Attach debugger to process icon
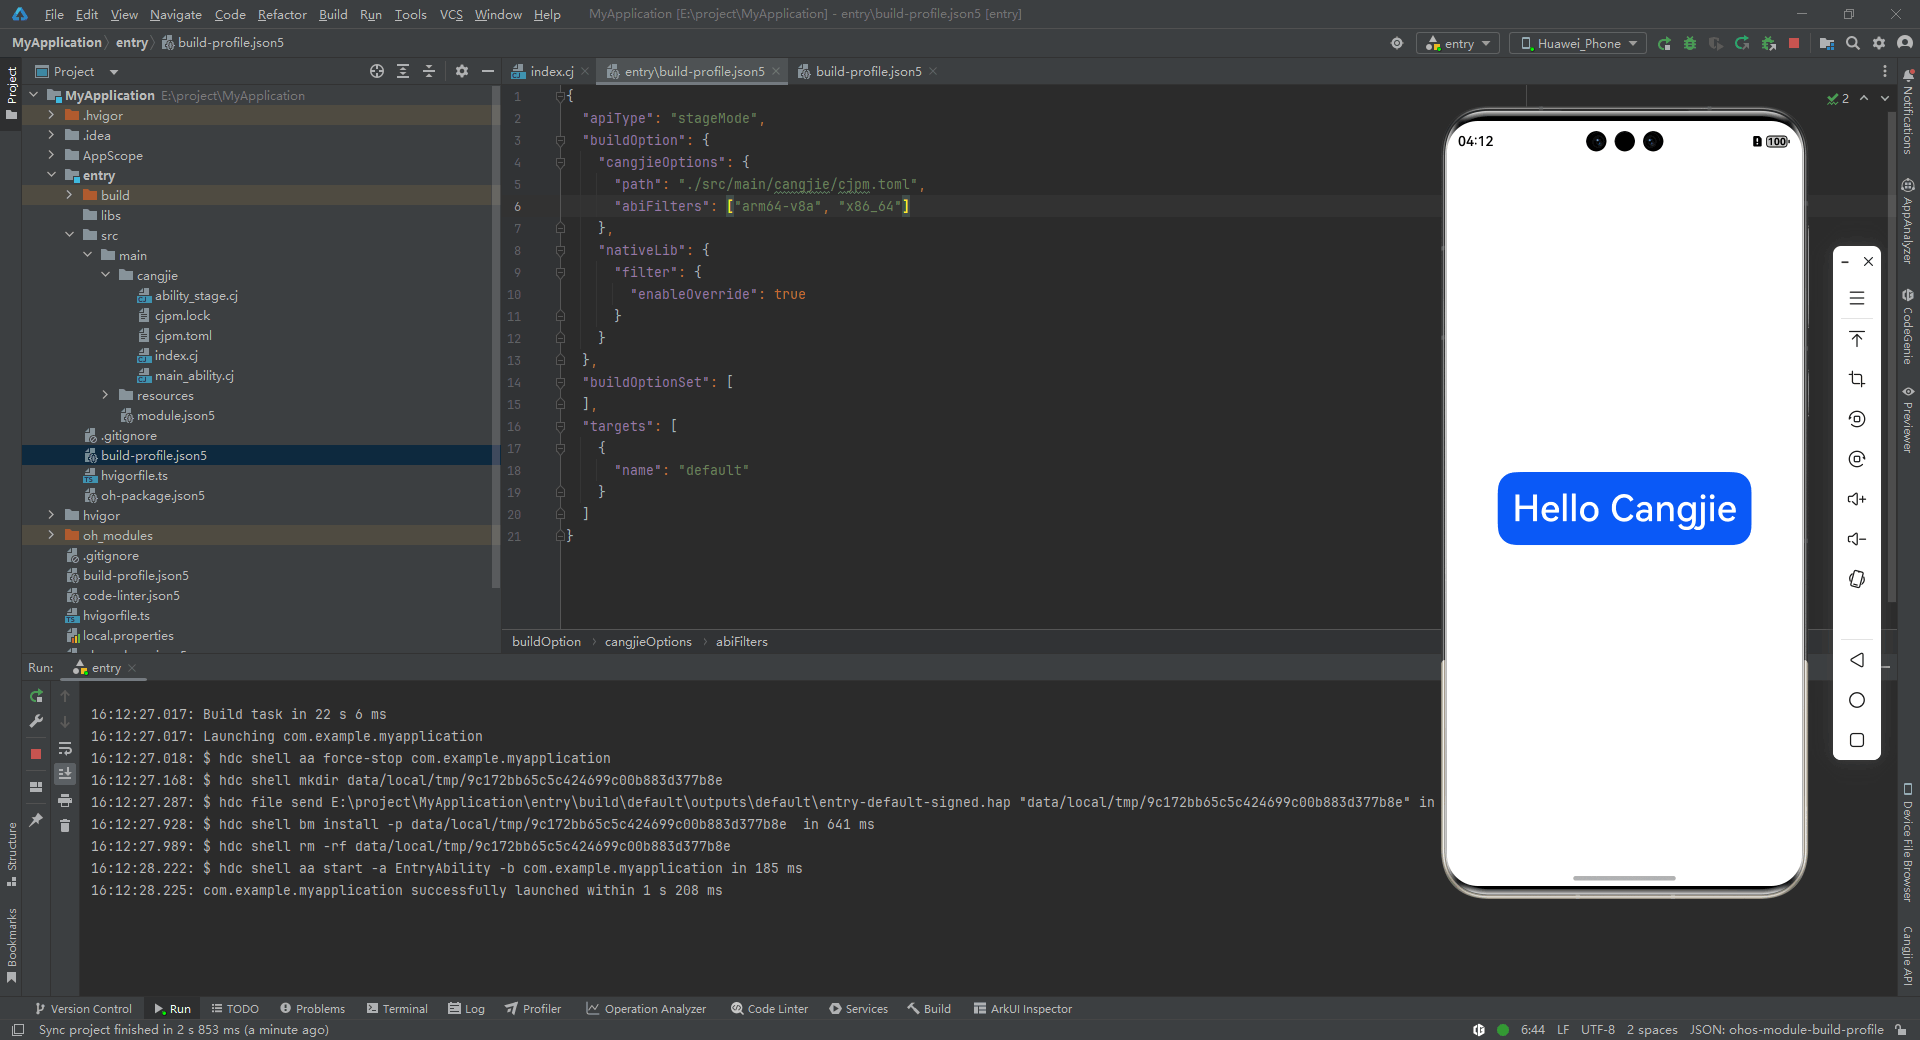 (1768, 43)
